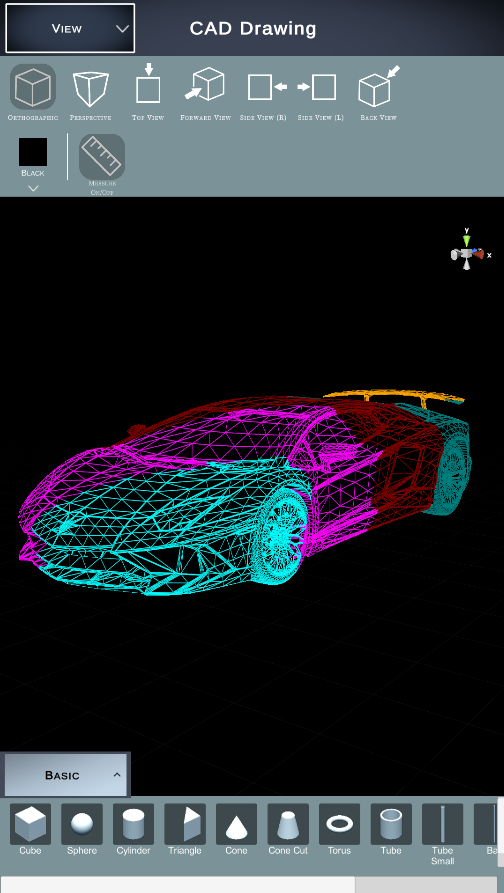504x893 pixels.
Task: Add a Tube Small shape
Action: tap(442, 824)
